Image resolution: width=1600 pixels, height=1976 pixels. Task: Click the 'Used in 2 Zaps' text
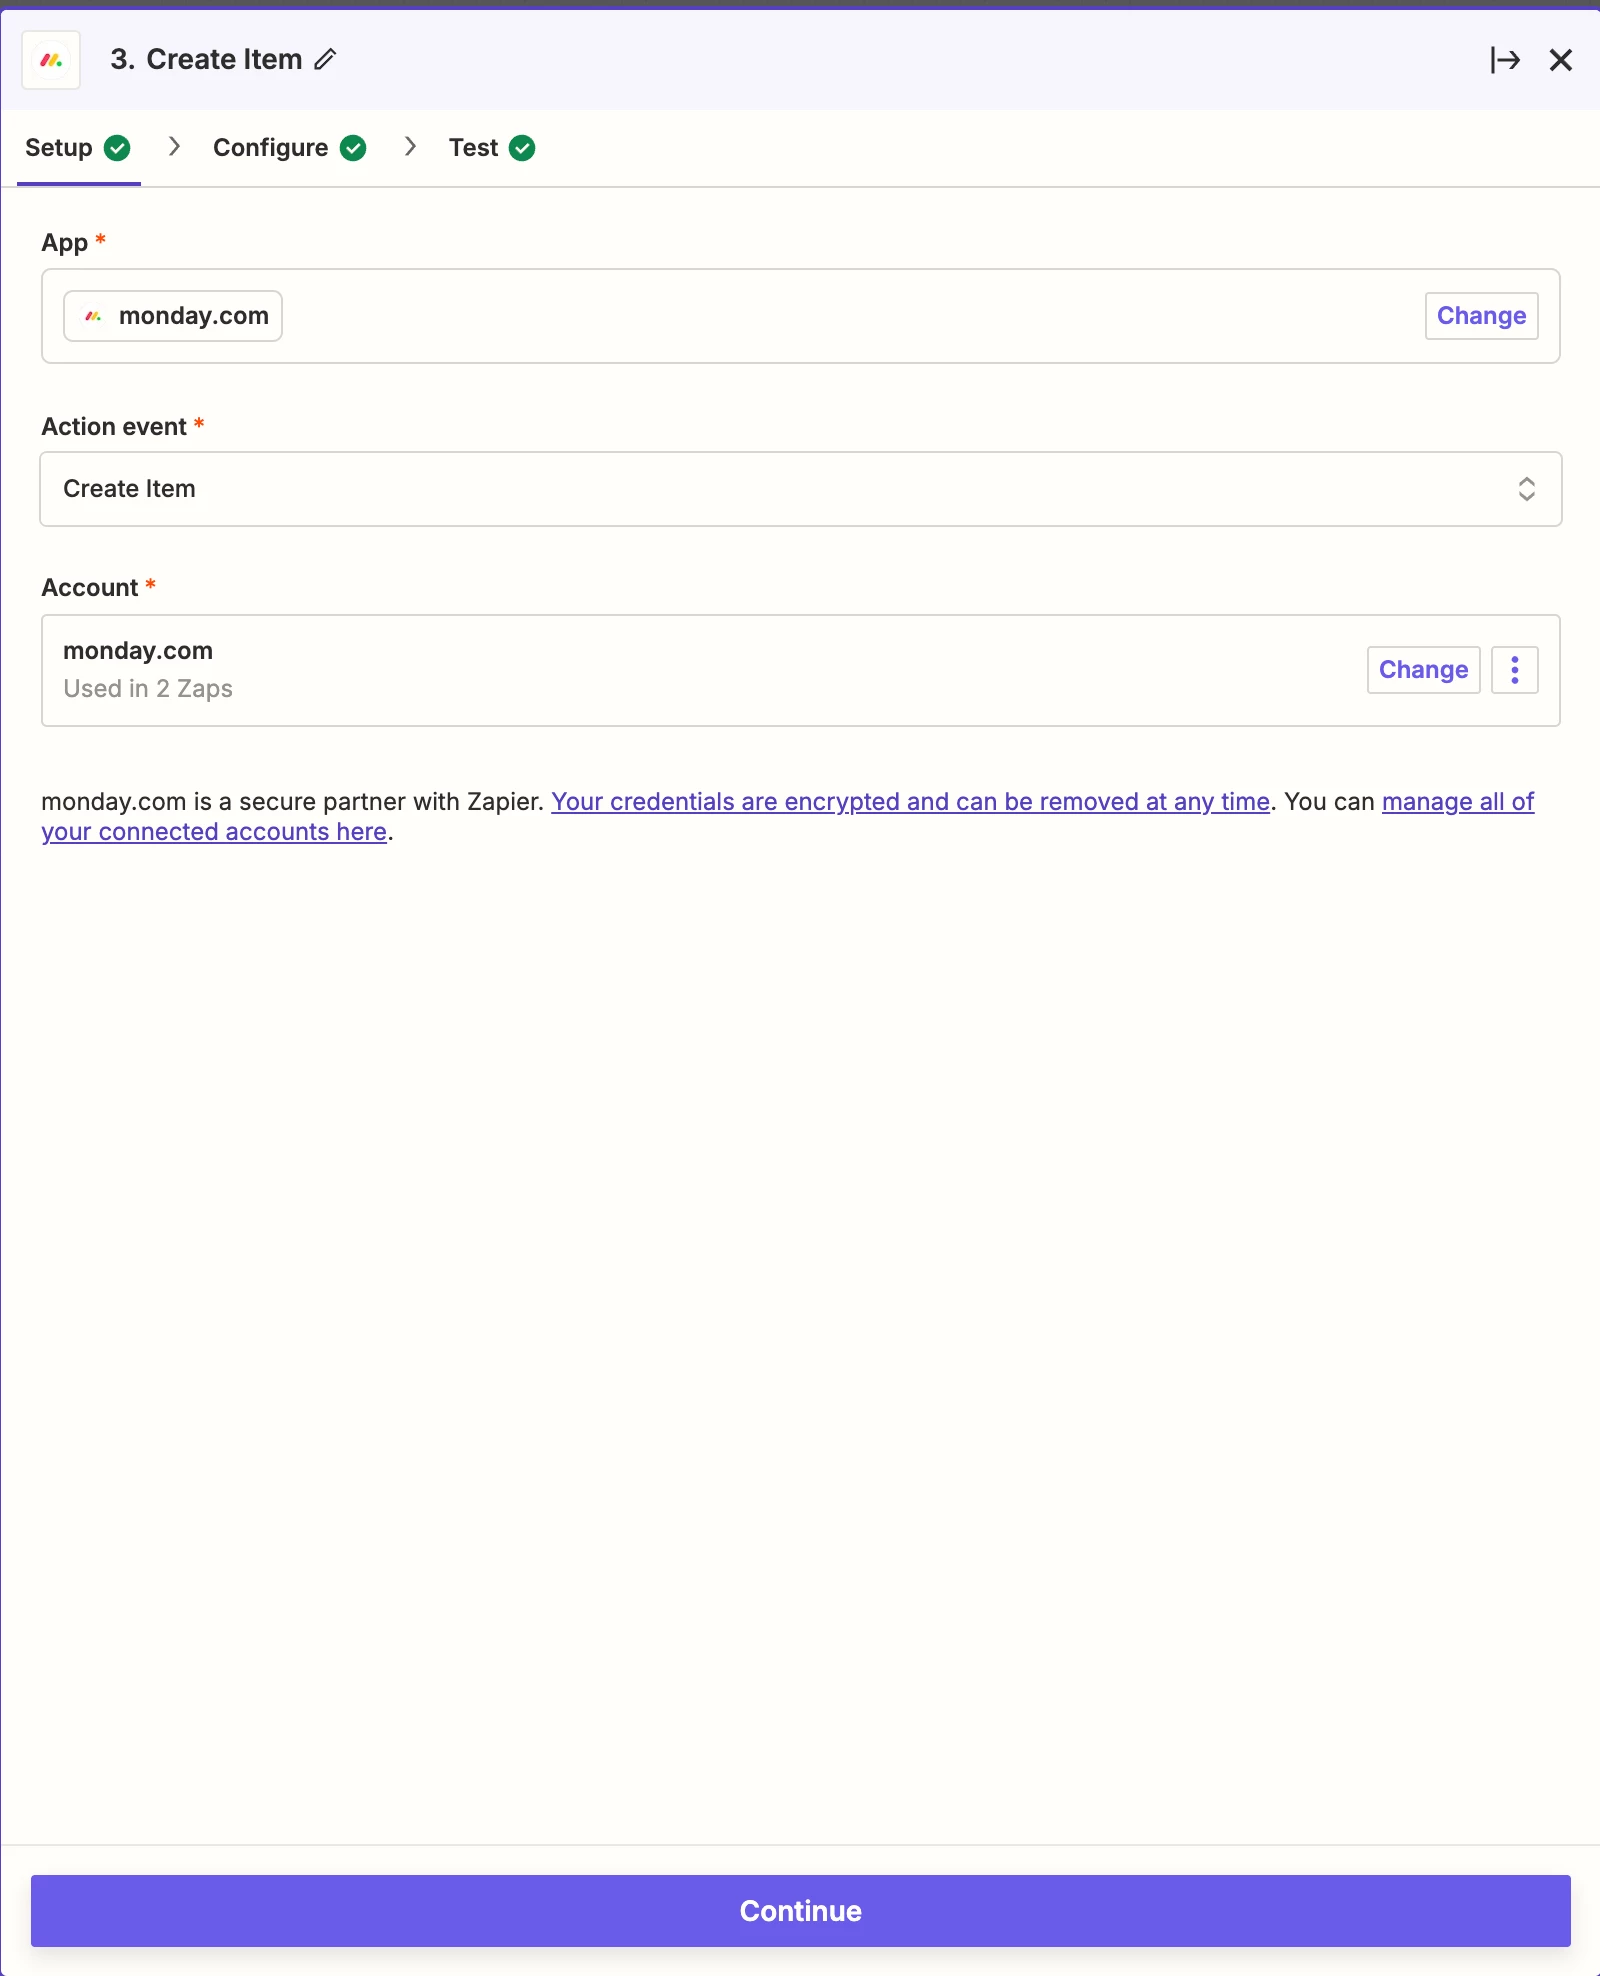click(x=148, y=689)
